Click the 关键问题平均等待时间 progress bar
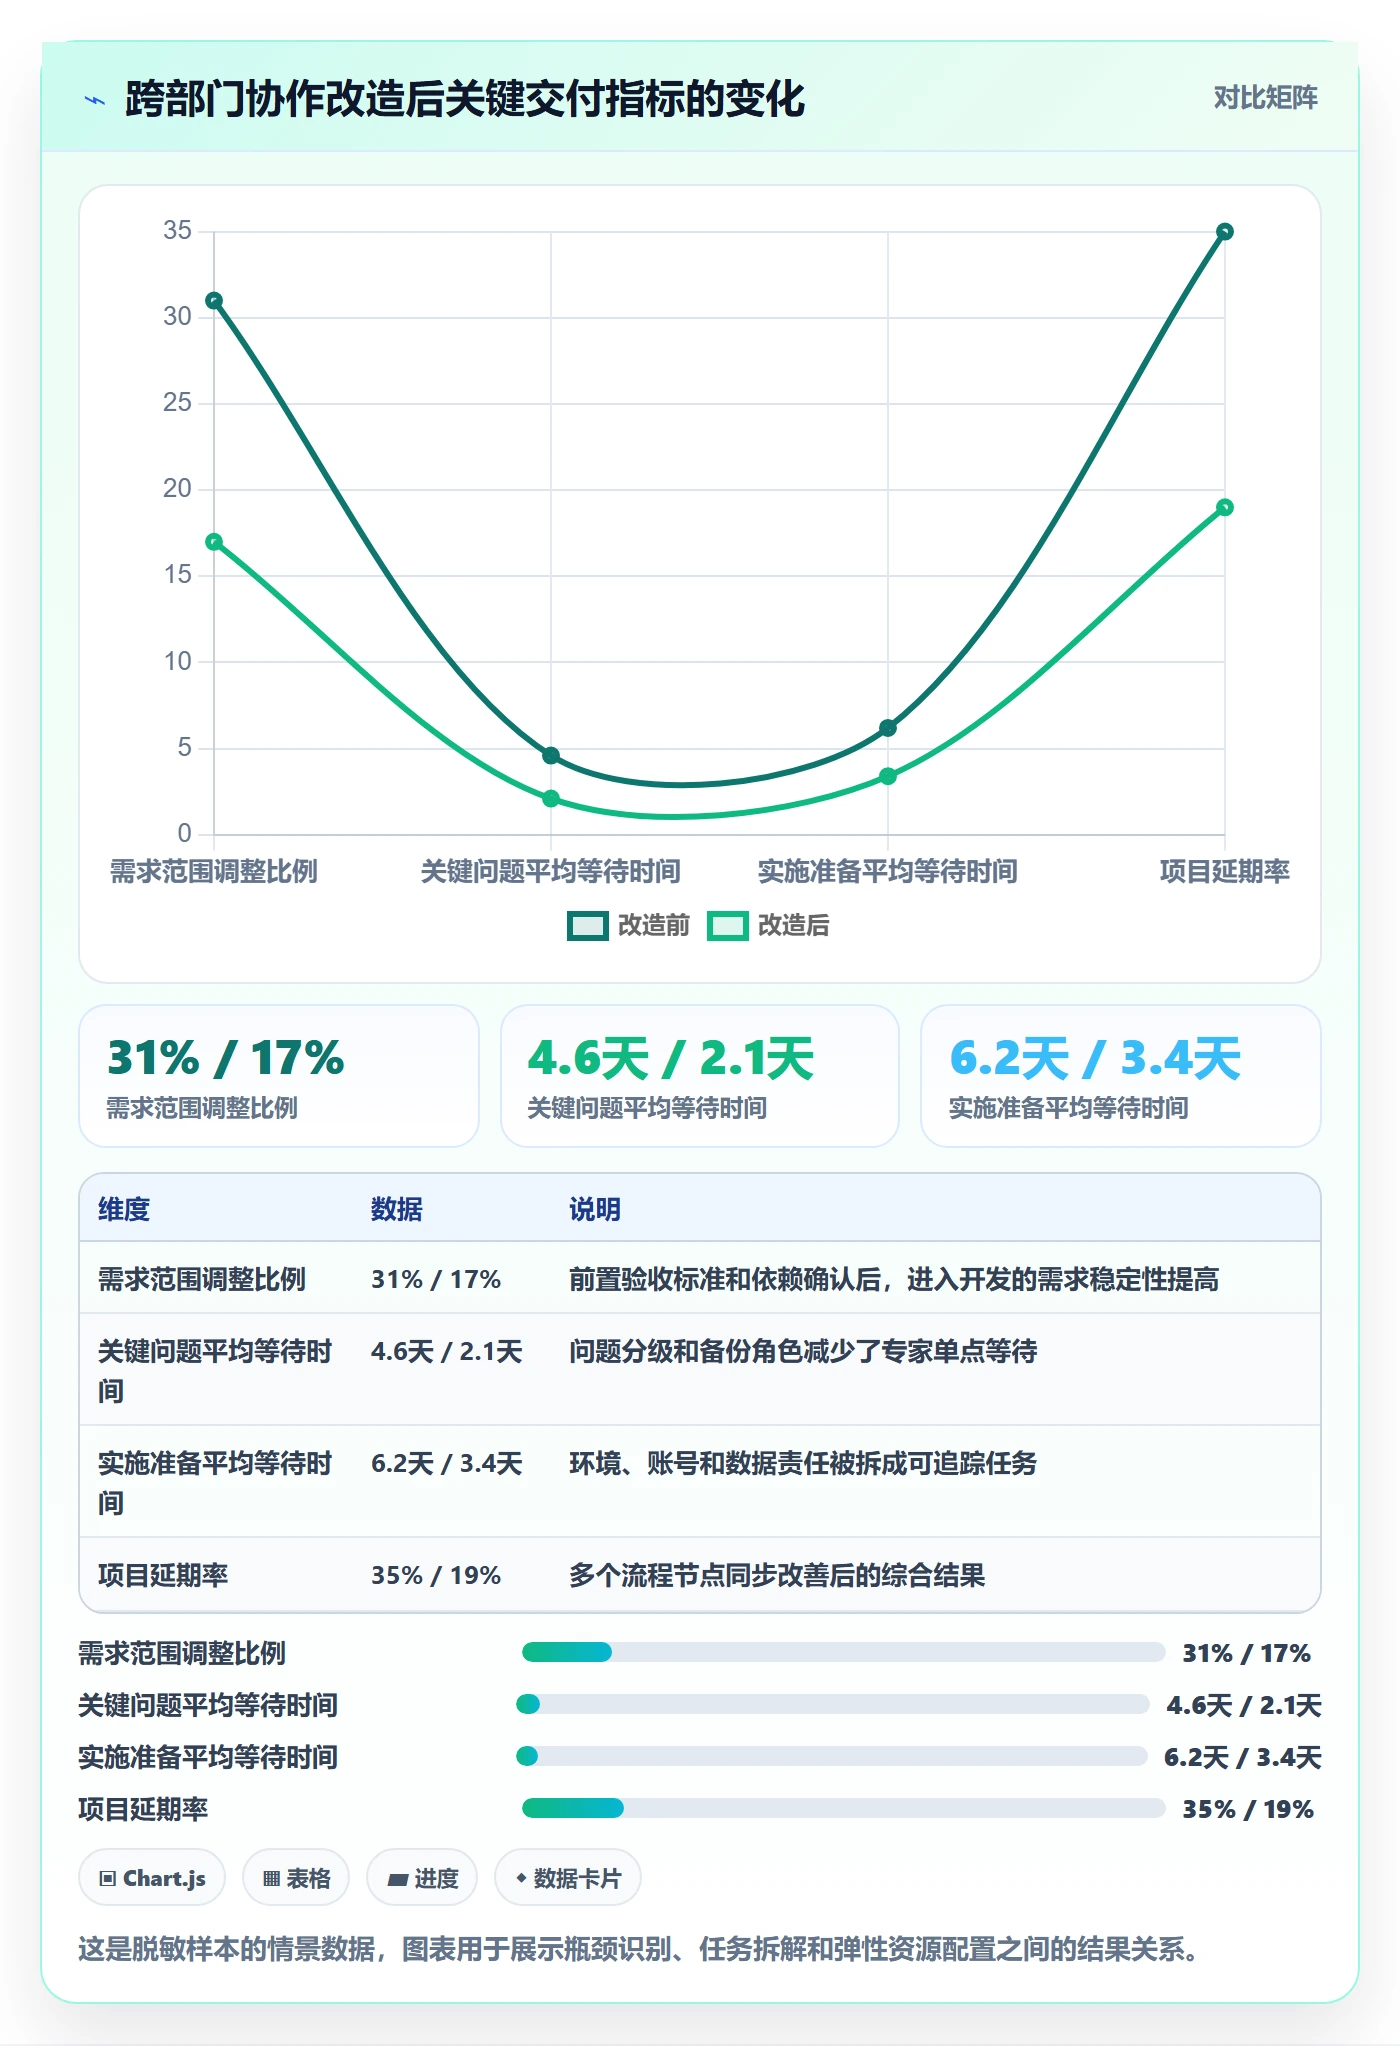 click(833, 1704)
